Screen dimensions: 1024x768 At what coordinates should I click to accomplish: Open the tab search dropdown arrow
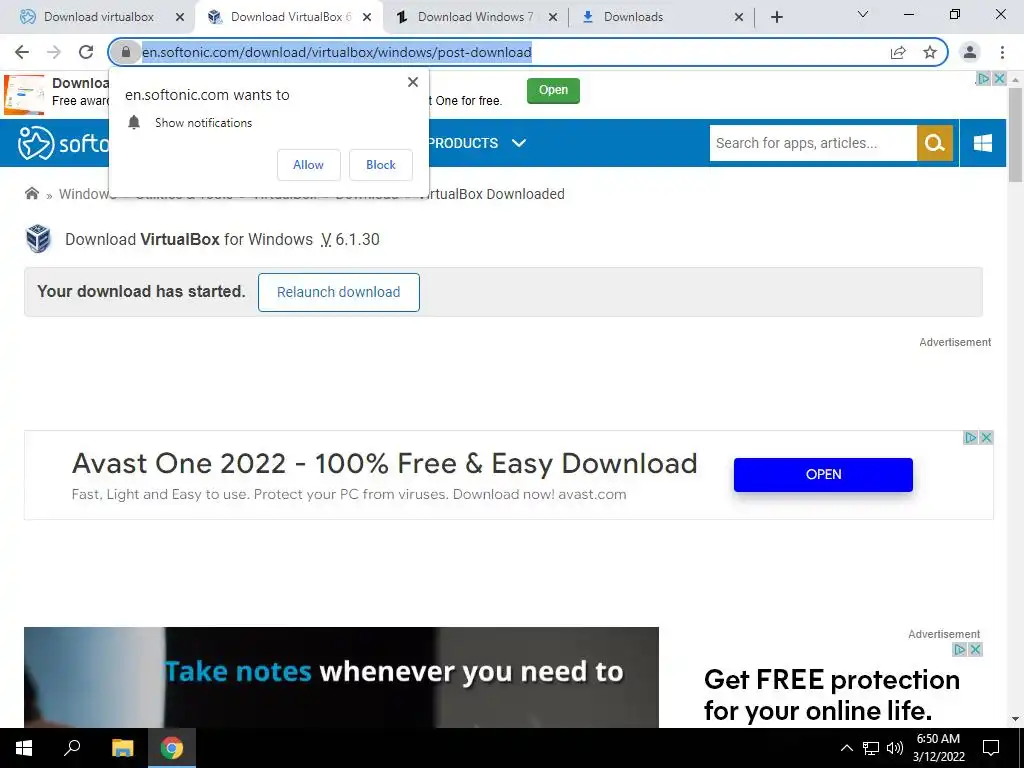pos(863,14)
